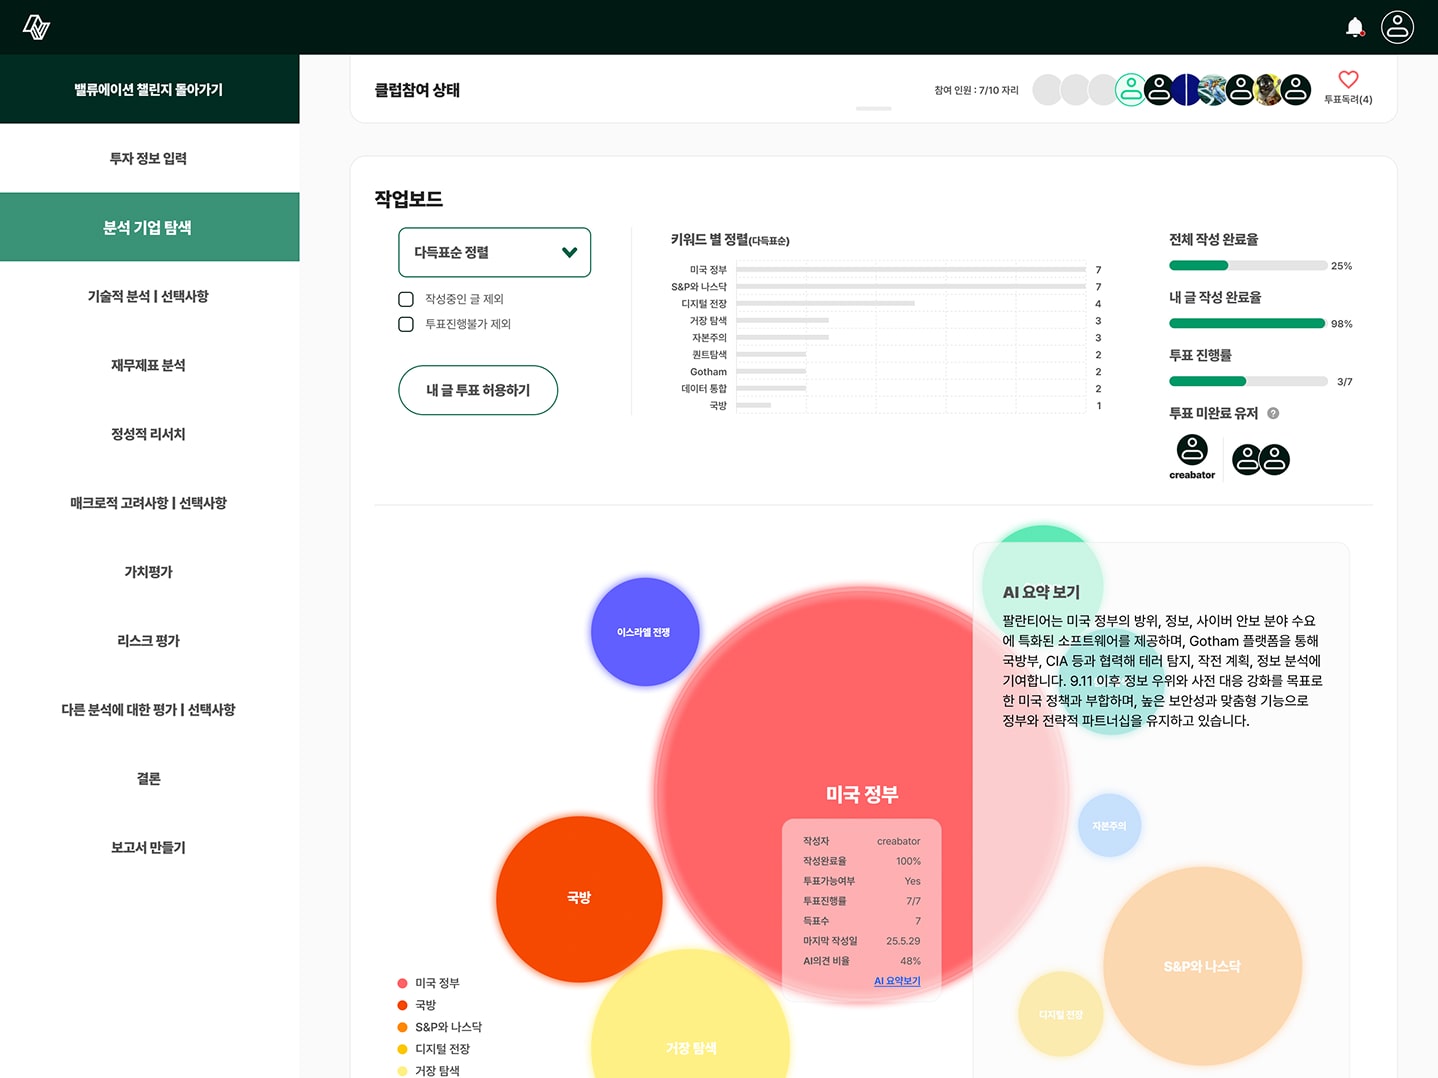Open 보고서 만들기 in sidebar

149,848
